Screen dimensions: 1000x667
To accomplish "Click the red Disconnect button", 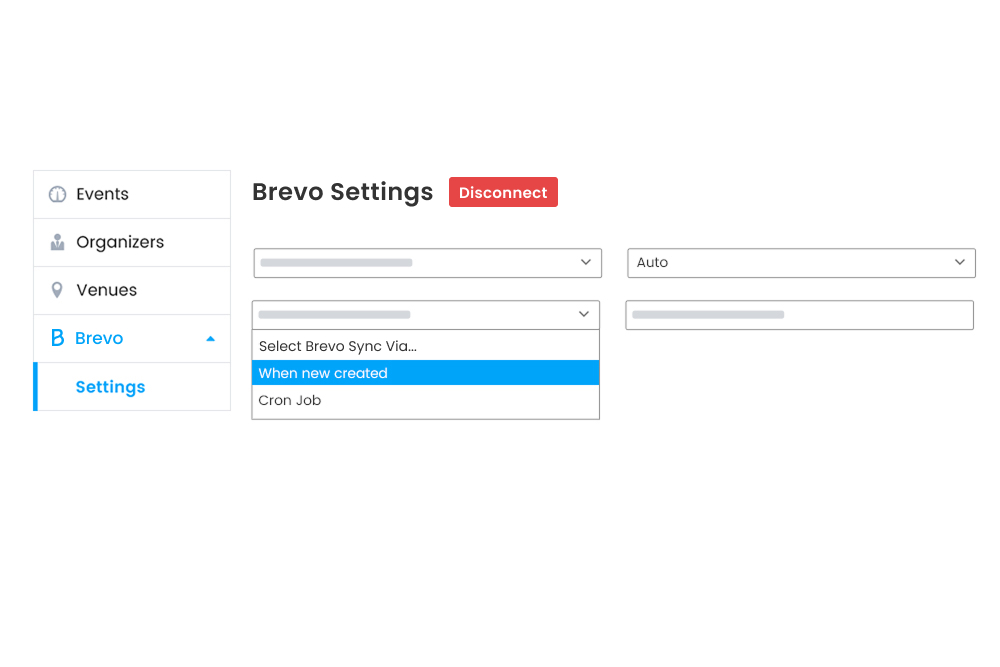I will click(503, 192).
